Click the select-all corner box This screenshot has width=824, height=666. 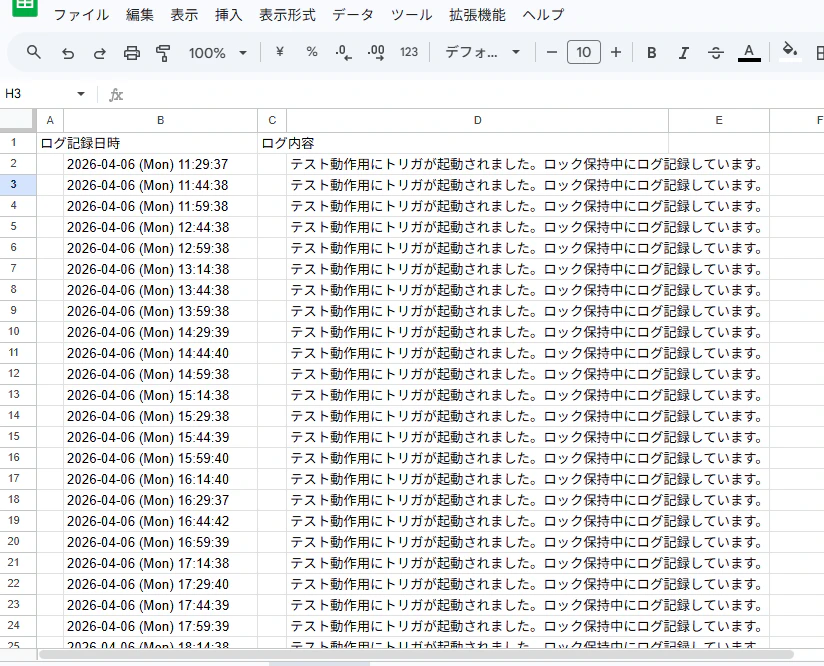17,120
